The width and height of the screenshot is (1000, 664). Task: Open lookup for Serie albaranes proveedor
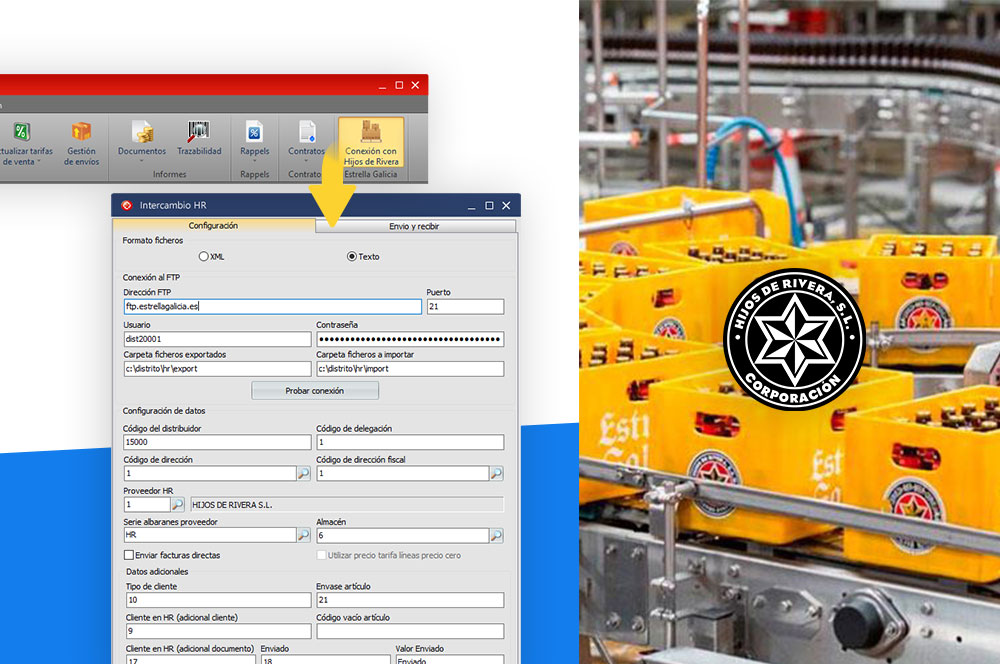pyautogui.click(x=304, y=535)
